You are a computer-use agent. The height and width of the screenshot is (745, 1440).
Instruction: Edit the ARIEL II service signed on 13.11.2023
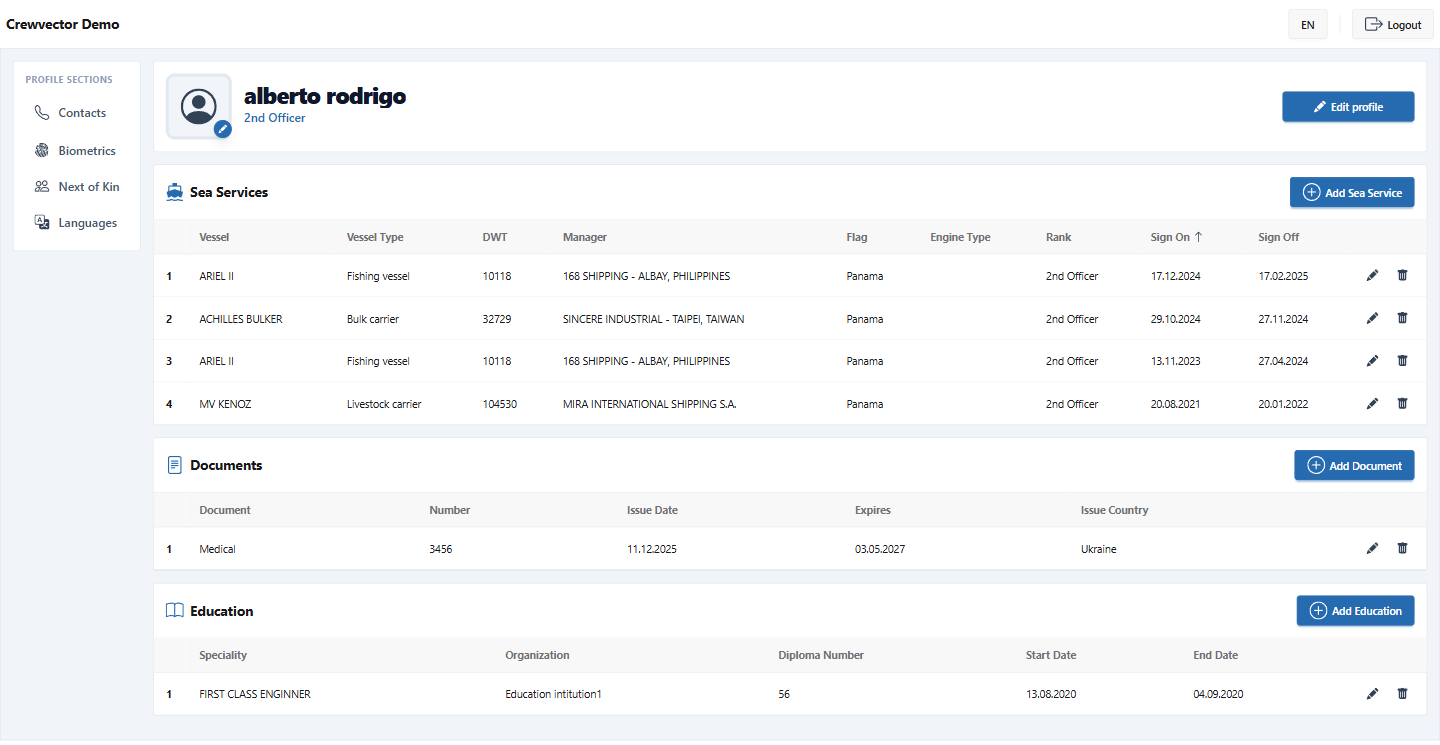(1372, 361)
